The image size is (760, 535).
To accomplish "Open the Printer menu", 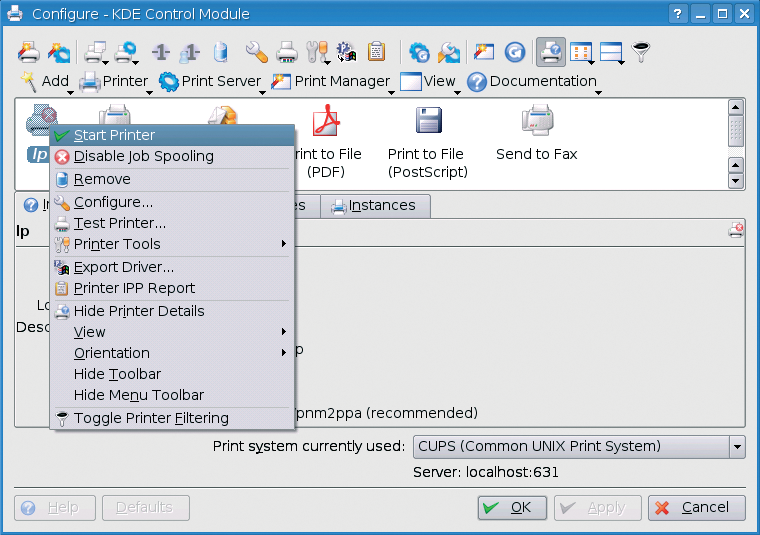I will pos(116,82).
